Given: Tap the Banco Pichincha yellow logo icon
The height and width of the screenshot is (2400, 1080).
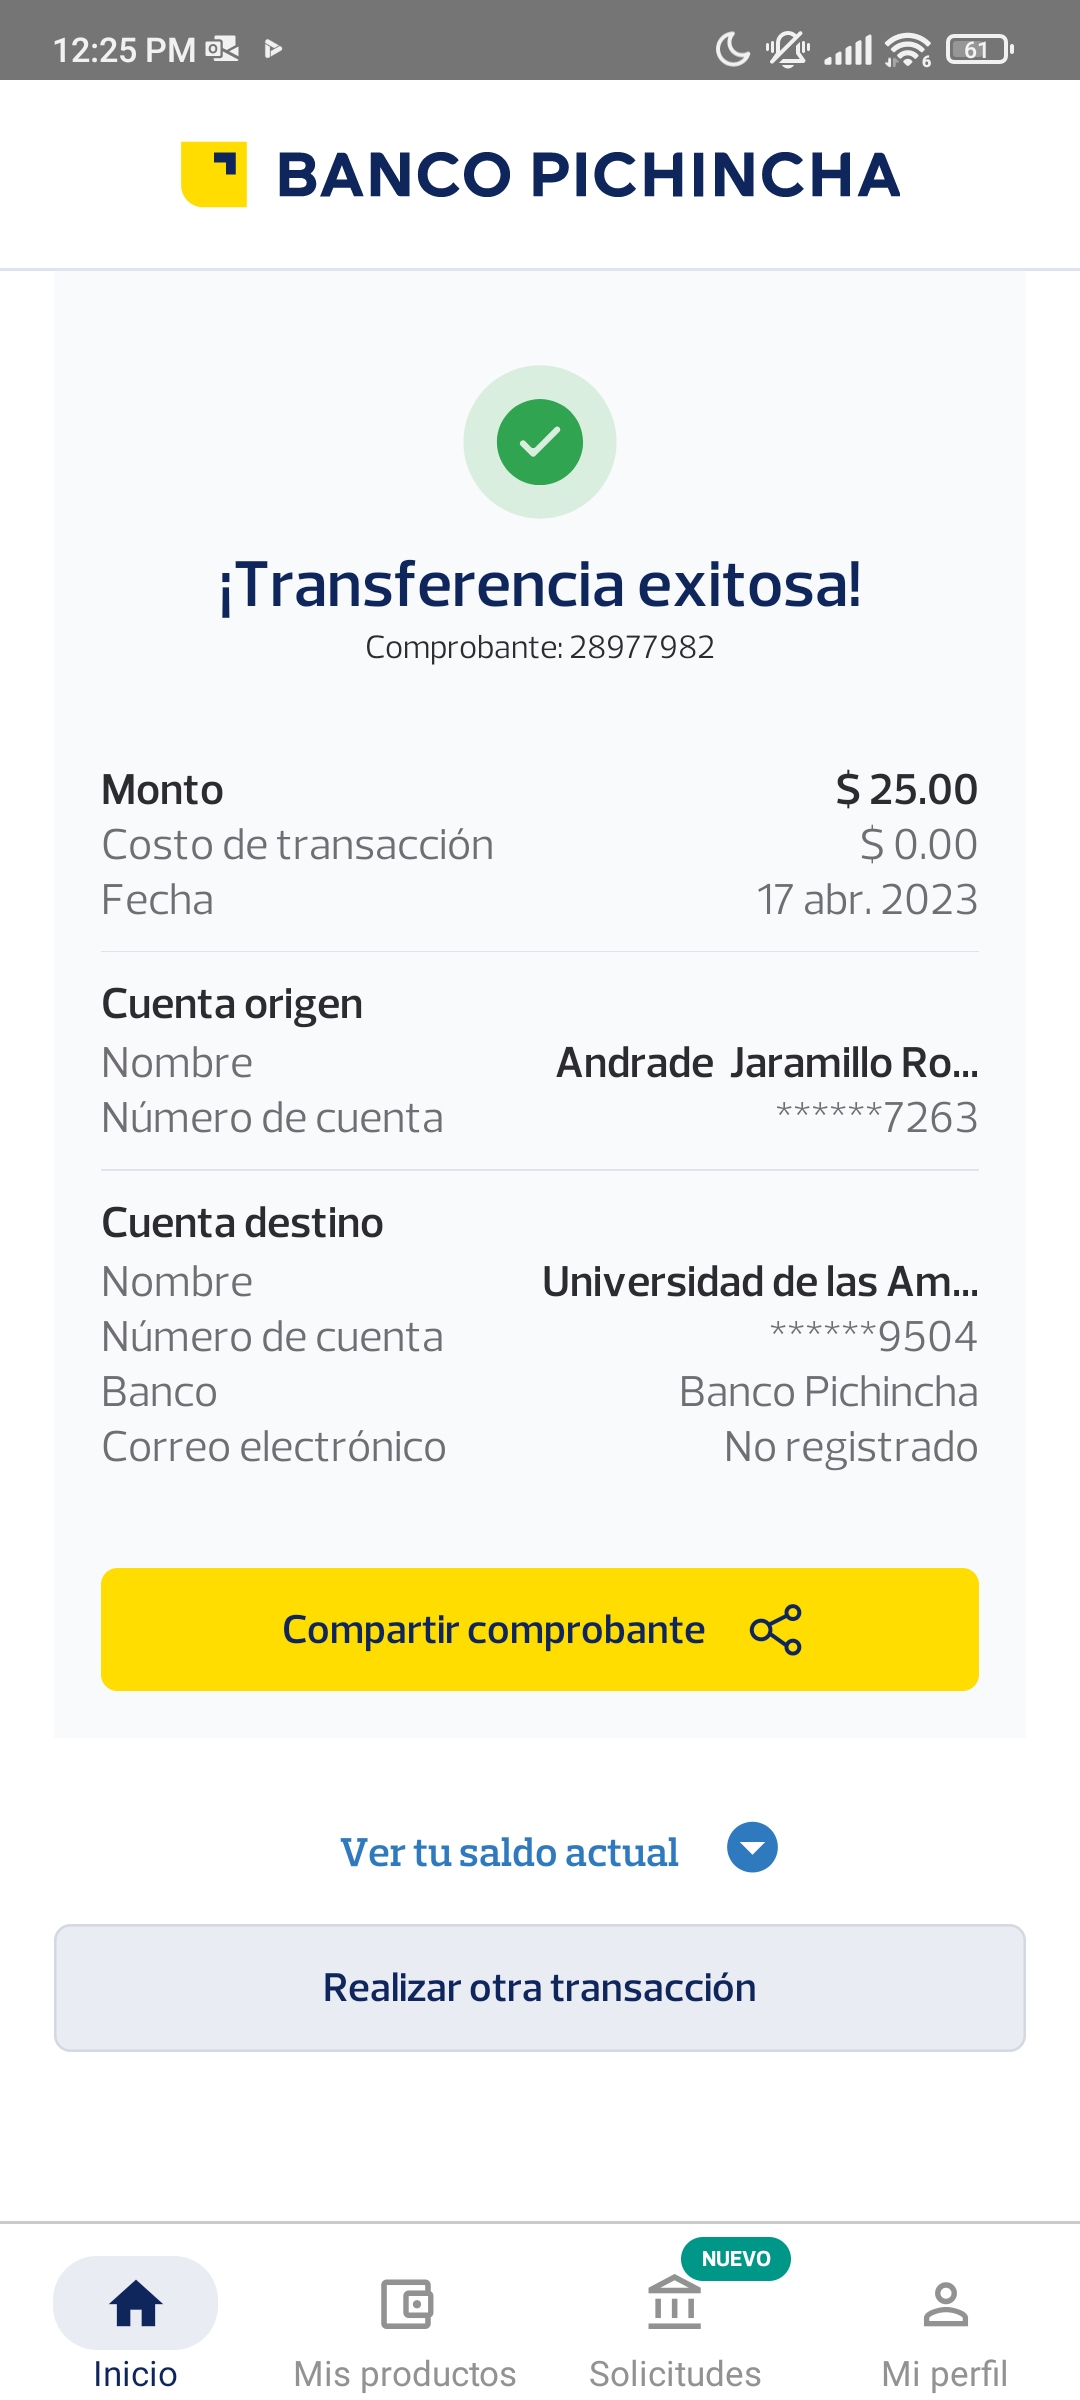Looking at the screenshot, I should [x=214, y=174].
